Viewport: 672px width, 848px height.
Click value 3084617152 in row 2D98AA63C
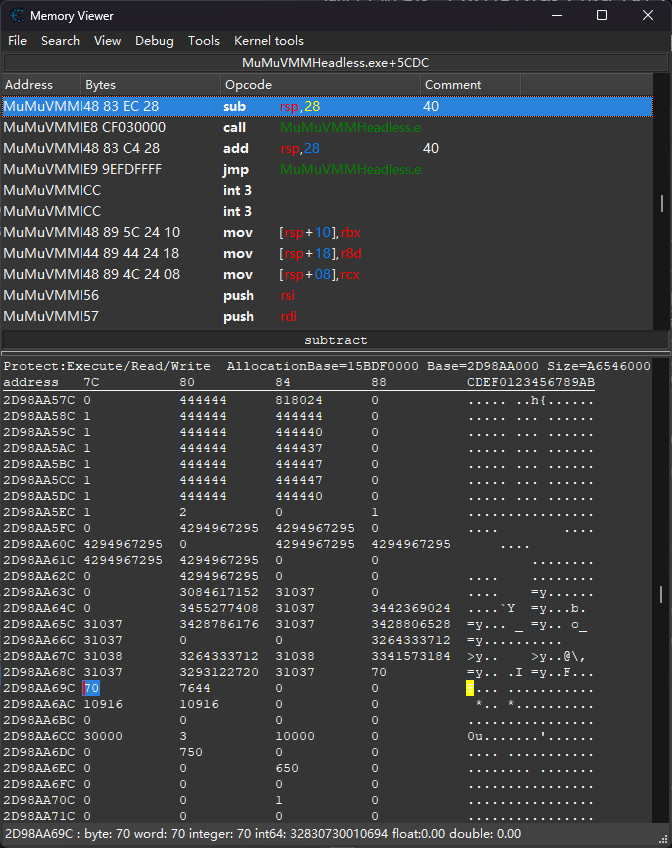[x=219, y=592]
